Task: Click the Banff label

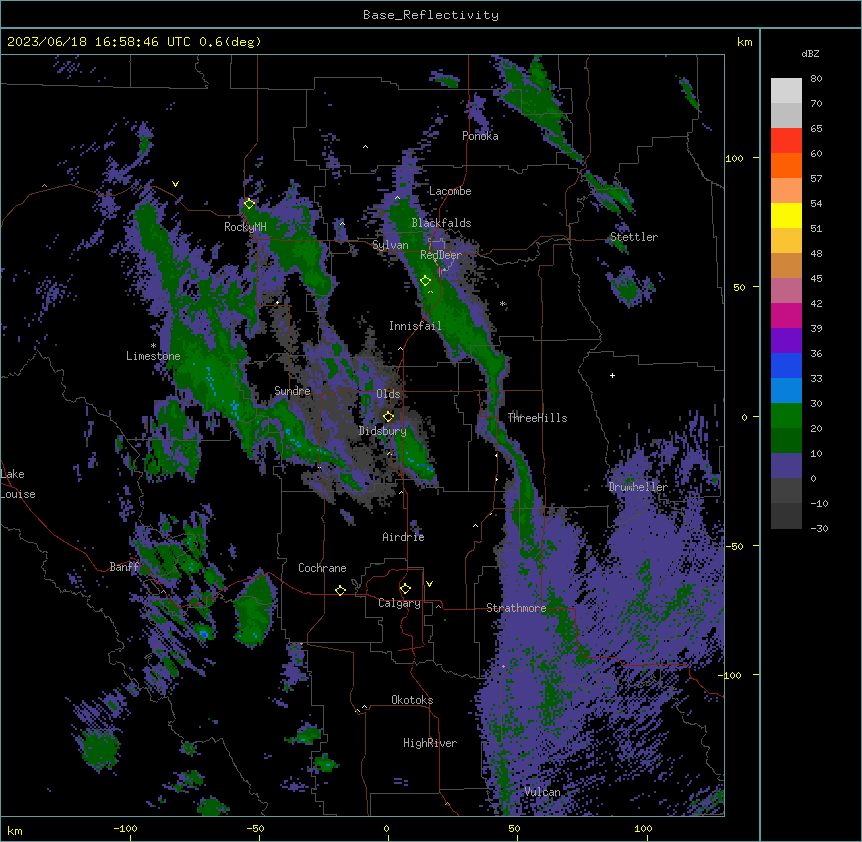Action: [x=124, y=567]
